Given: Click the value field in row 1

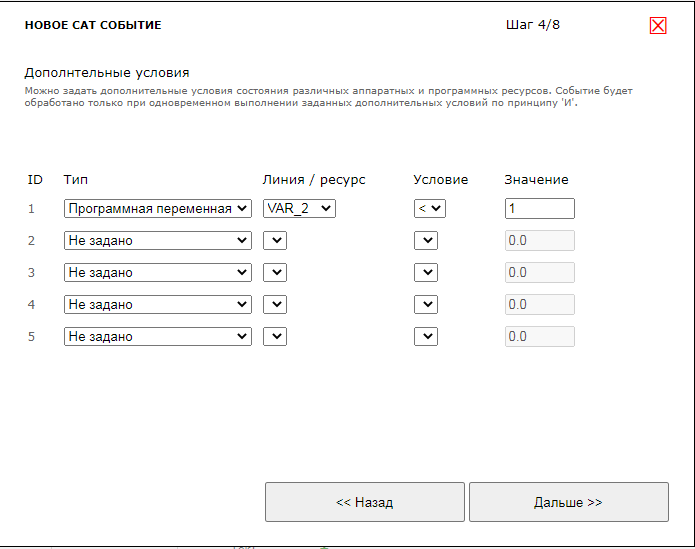Looking at the screenshot, I should [539, 208].
